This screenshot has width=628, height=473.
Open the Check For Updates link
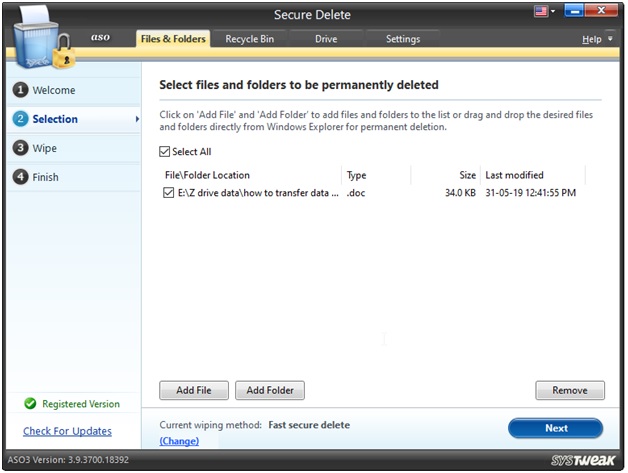pos(67,431)
